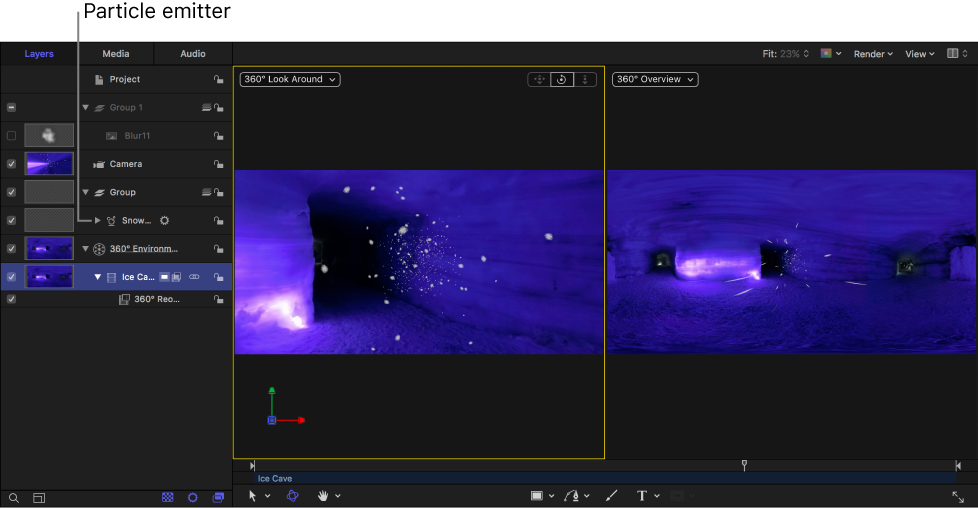
Task: Select the Pan hand tool
Action: pyautogui.click(x=323, y=496)
